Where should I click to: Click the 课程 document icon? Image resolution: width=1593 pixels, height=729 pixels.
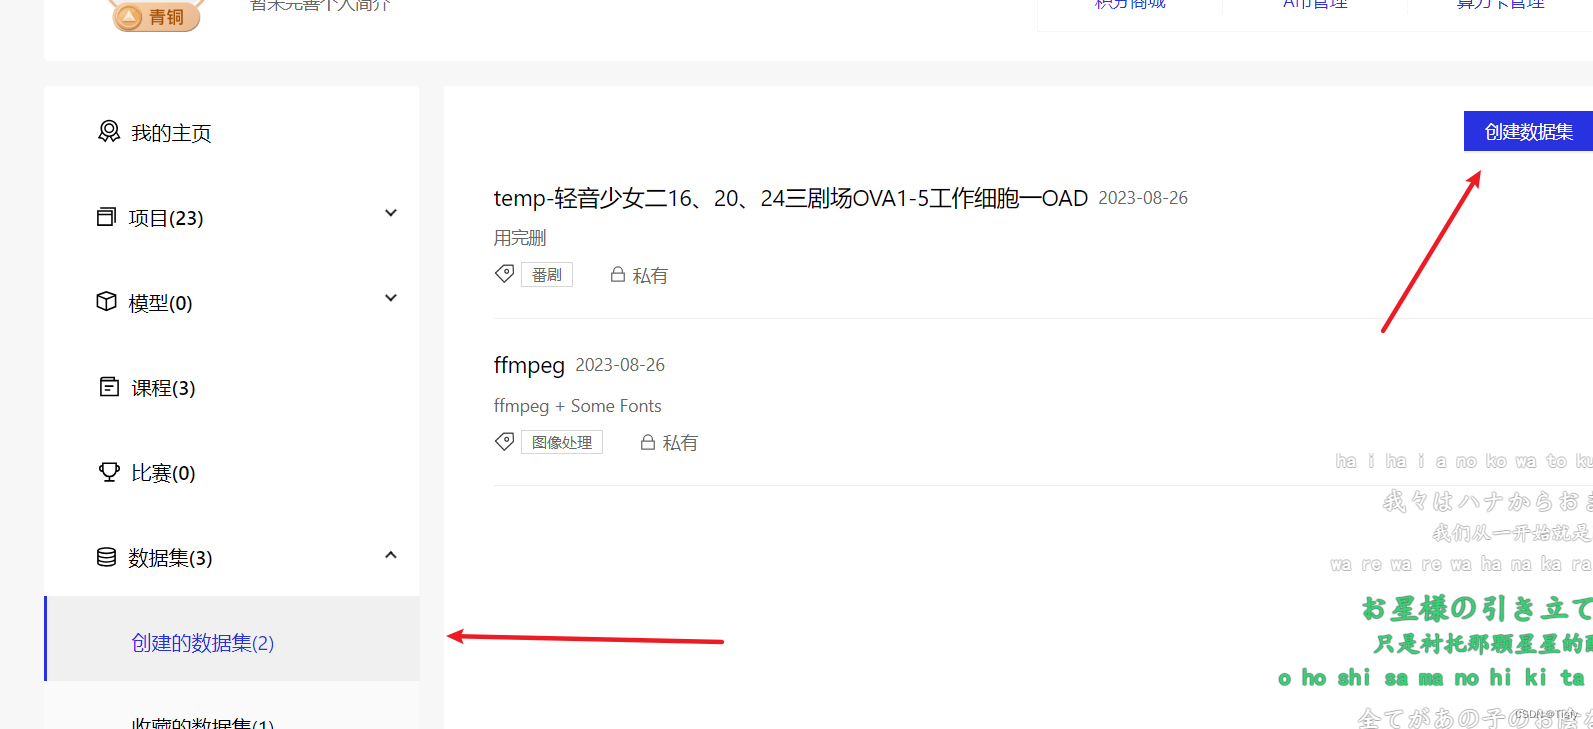coord(109,387)
